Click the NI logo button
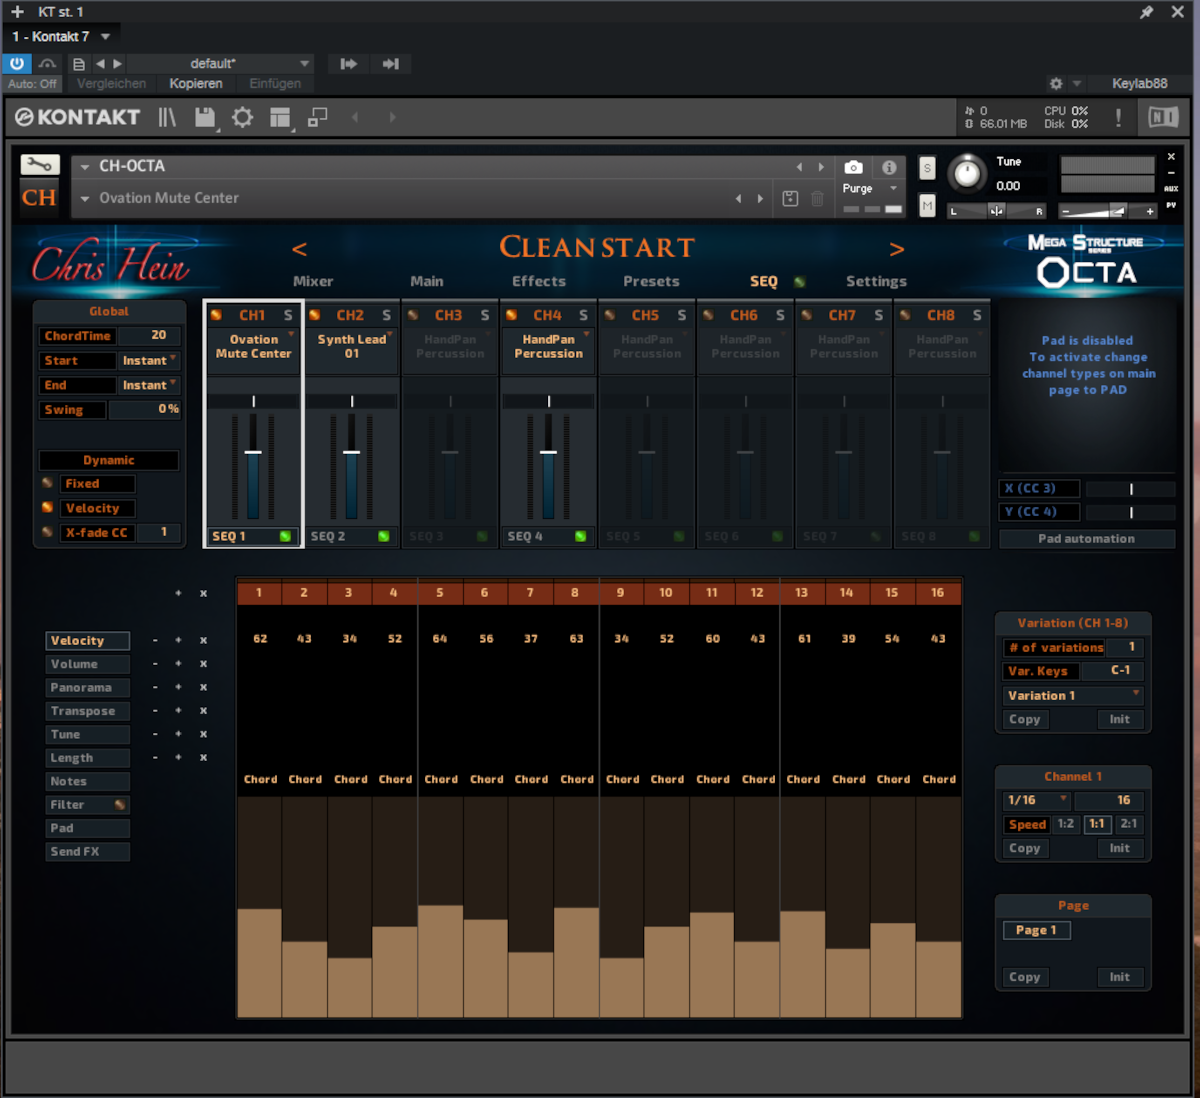The image size is (1200, 1098). coord(1163,117)
